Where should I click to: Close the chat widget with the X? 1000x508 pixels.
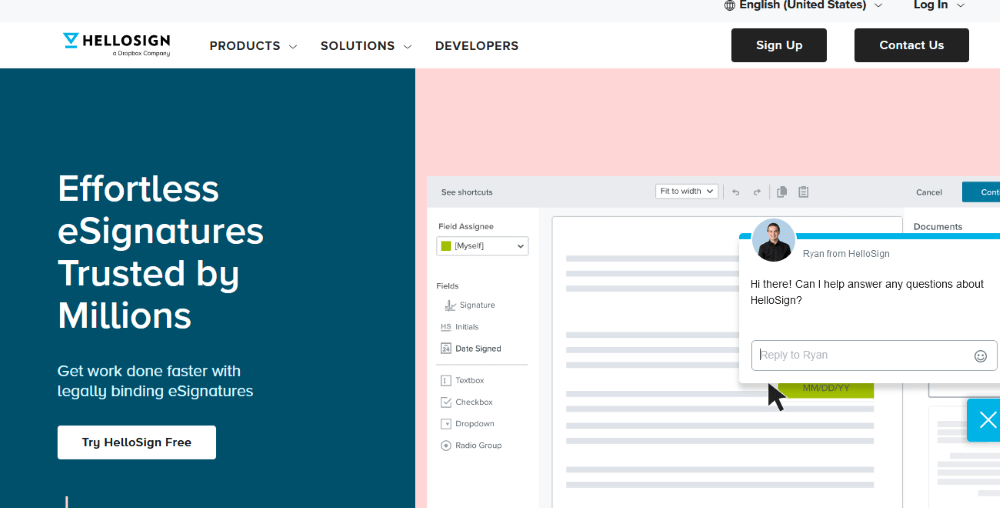coord(987,420)
